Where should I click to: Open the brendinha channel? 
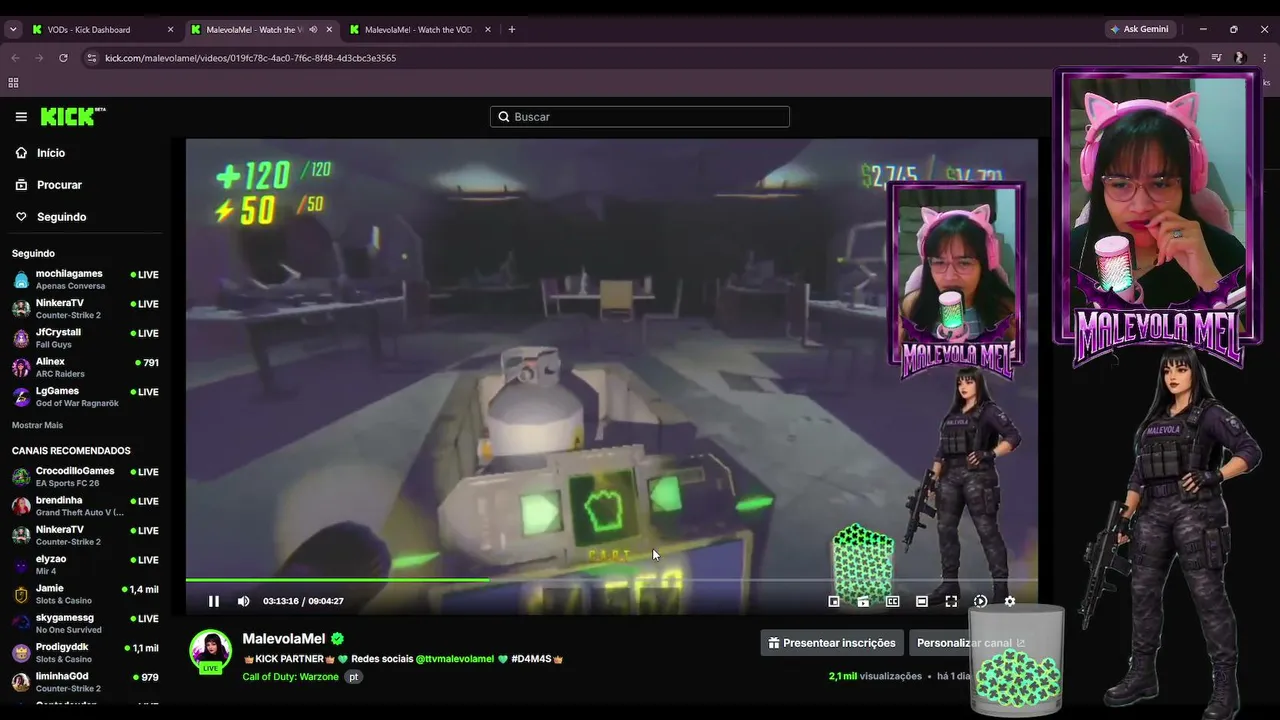[x=85, y=506]
